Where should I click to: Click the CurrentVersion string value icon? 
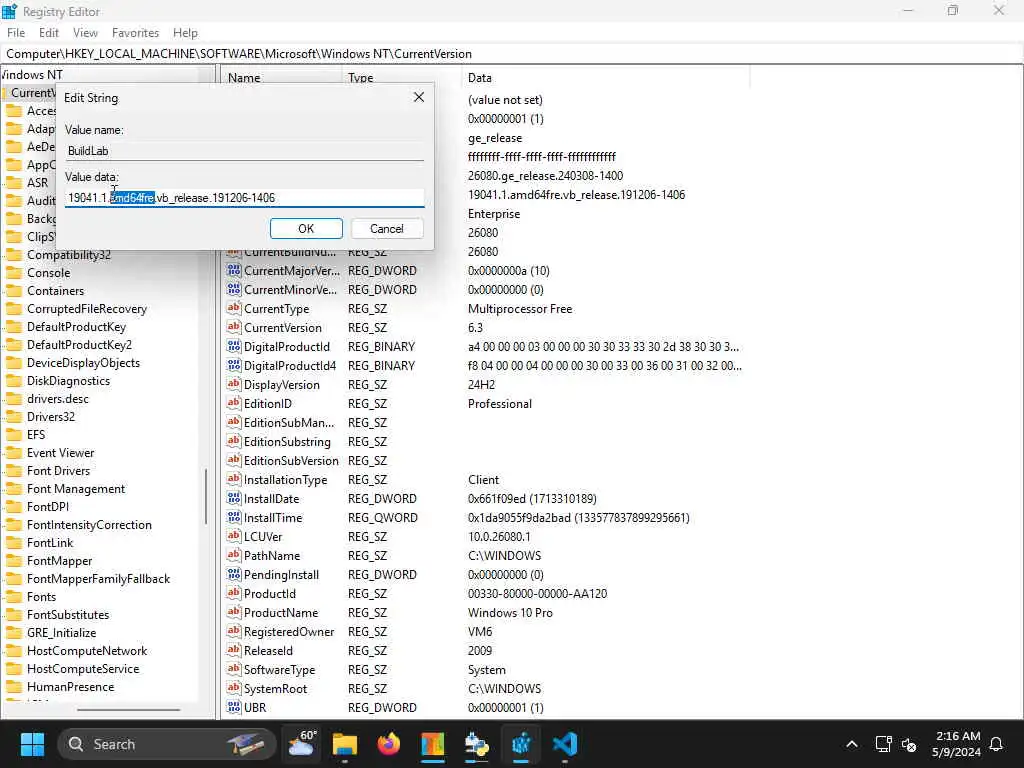[234, 327]
